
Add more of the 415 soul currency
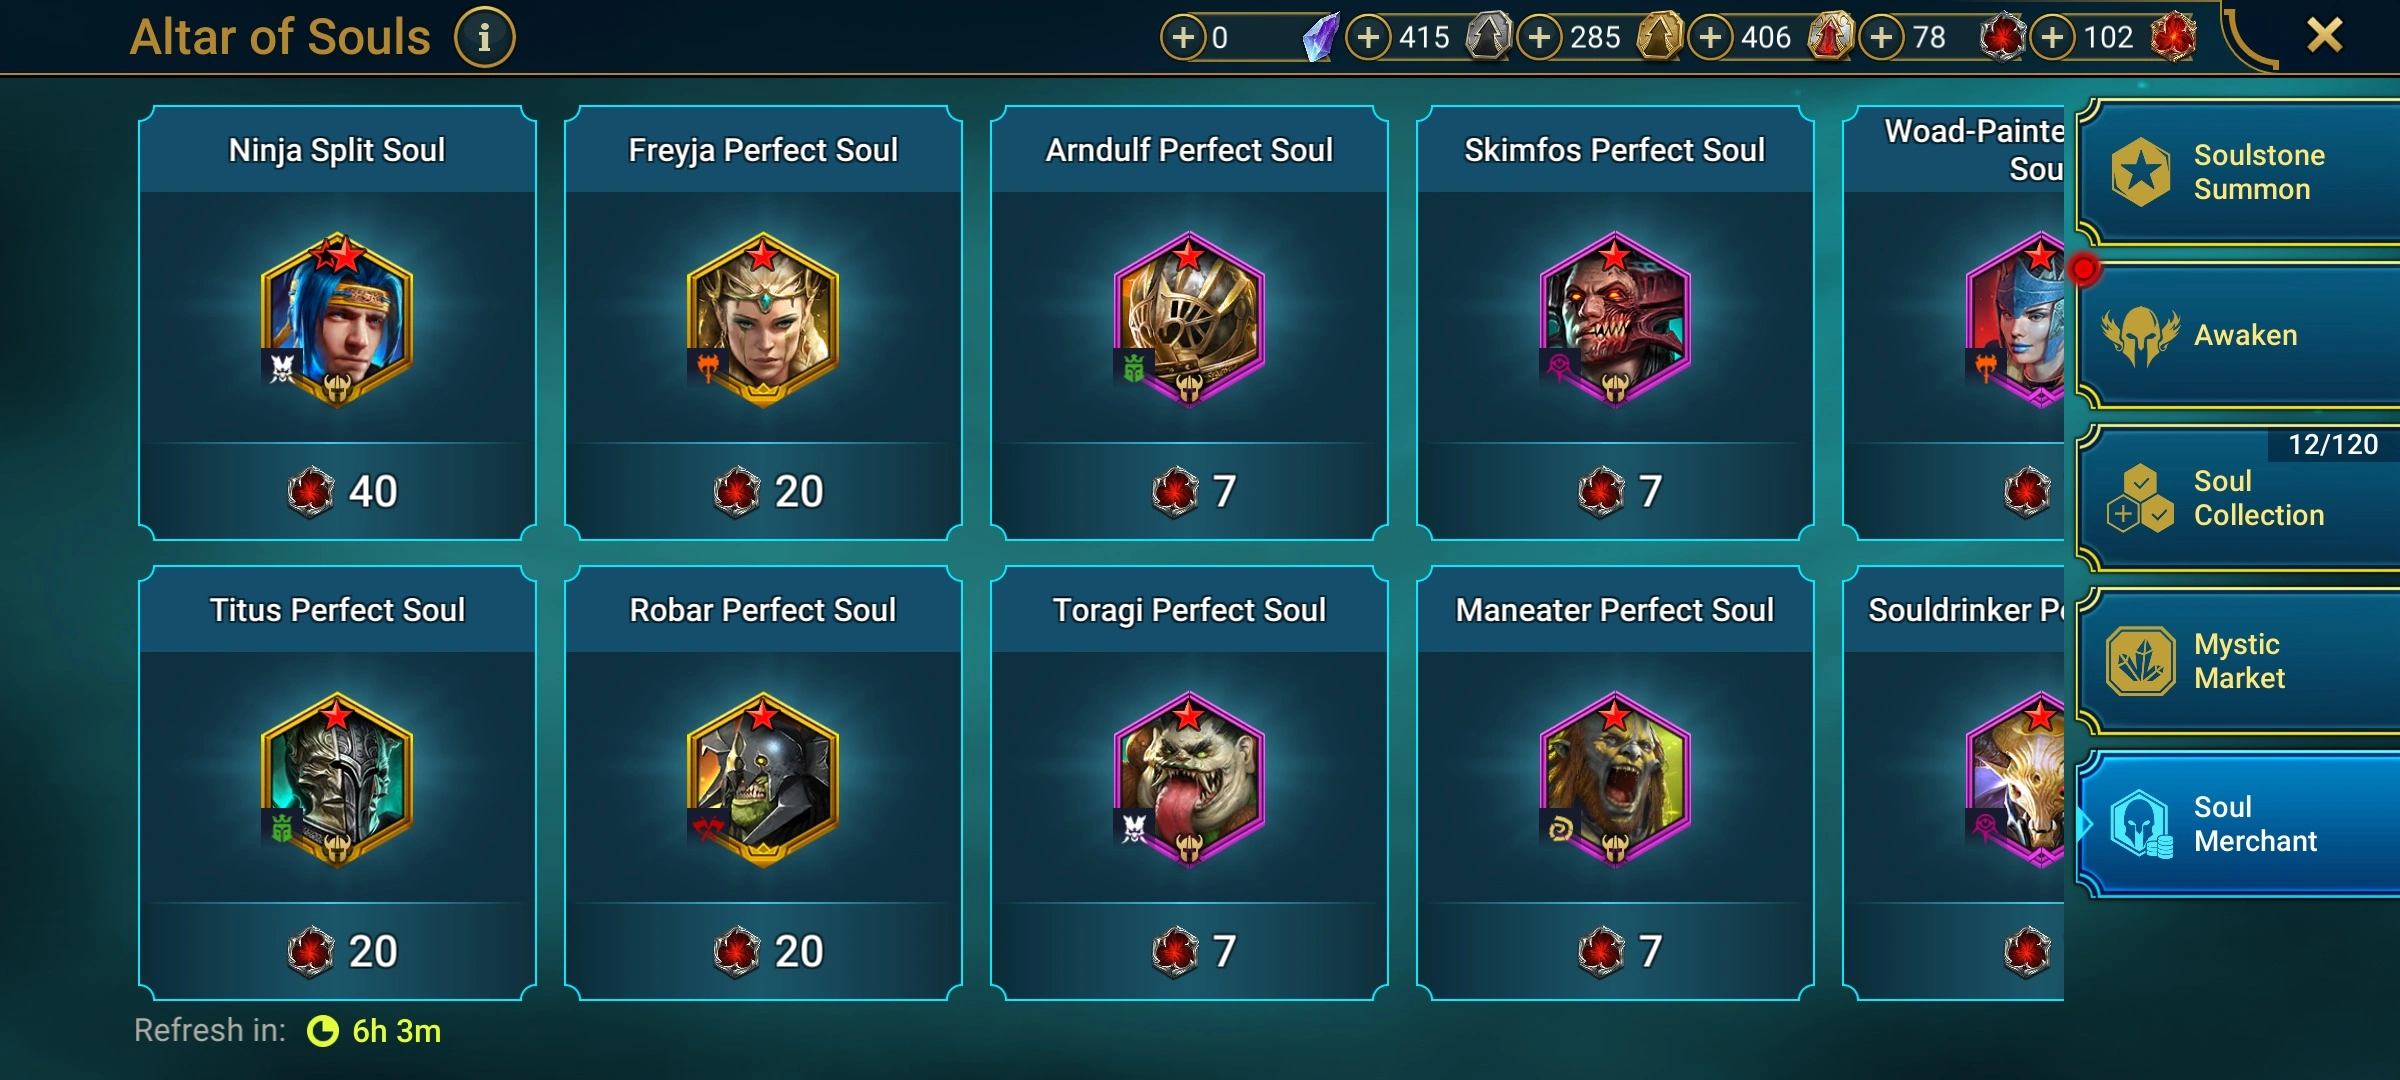click(x=1368, y=38)
